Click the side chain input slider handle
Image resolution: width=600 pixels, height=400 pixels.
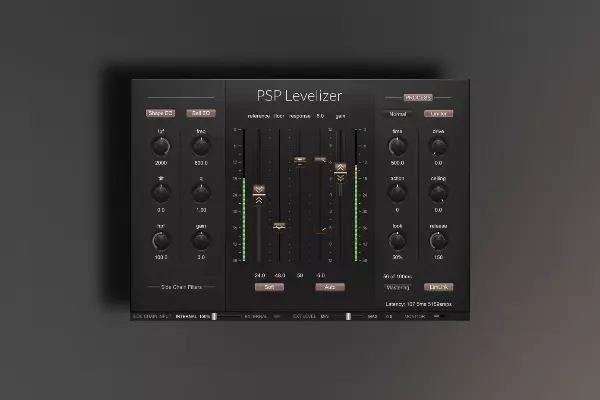tap(215, 317)
